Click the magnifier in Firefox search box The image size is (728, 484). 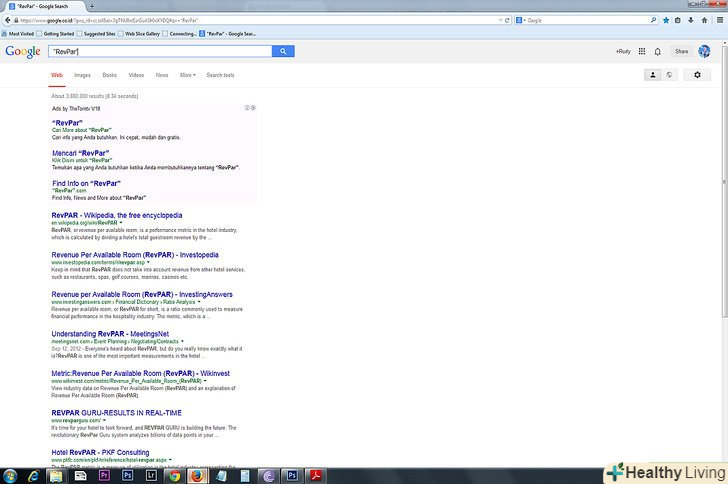point(653,20)
